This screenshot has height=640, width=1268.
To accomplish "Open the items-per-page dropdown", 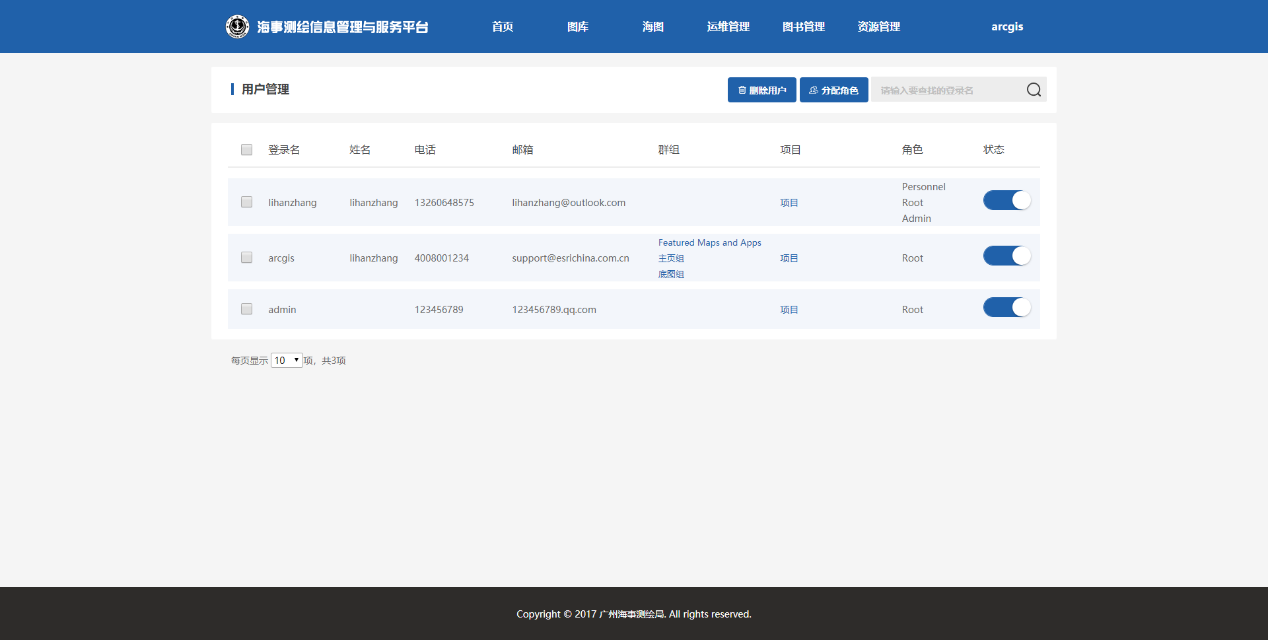I will tap(287, 360).
